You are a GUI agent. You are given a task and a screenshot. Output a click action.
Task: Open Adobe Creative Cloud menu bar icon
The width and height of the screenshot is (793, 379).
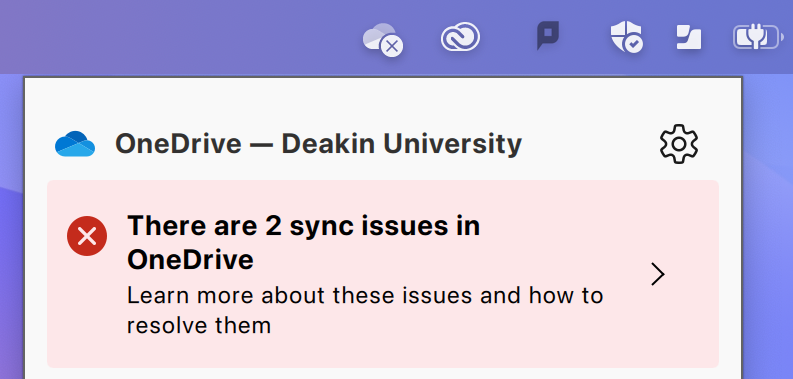460,37
